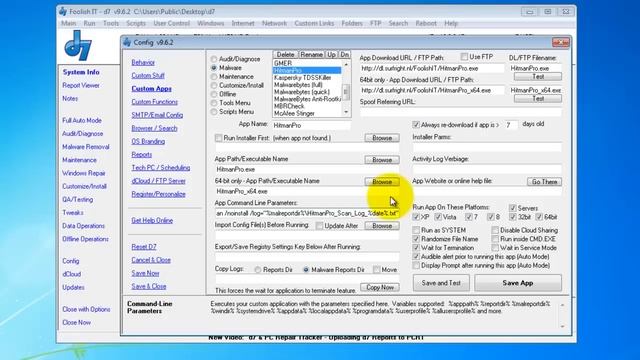The width and height of the screenshot is (640, 360).
Task: Click Test button for HitmanPro.exe filename
Action: coord(538,76)
